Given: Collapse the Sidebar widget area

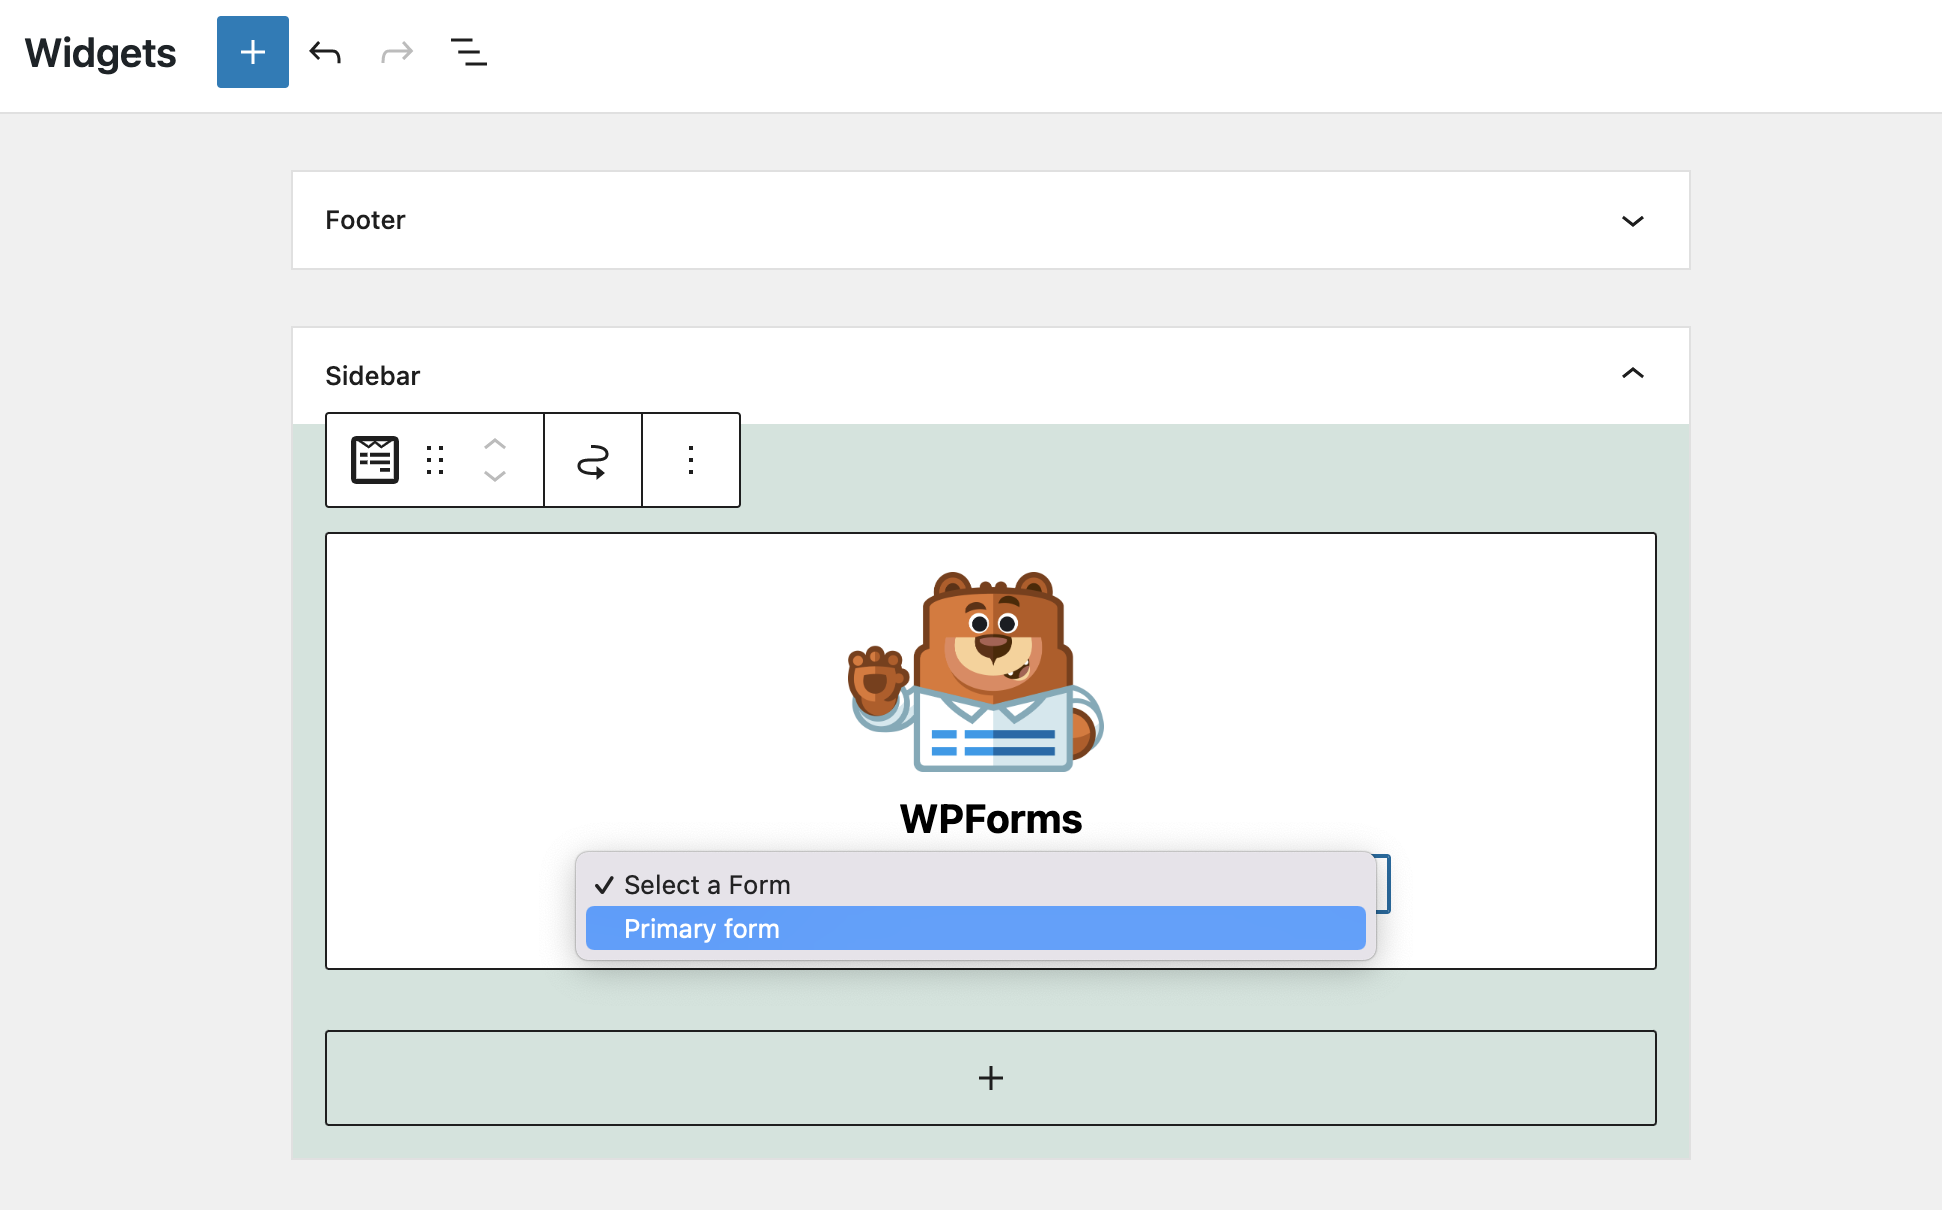Looking at the screenshot, I should pyautogui.click(x=1632, y=374).
